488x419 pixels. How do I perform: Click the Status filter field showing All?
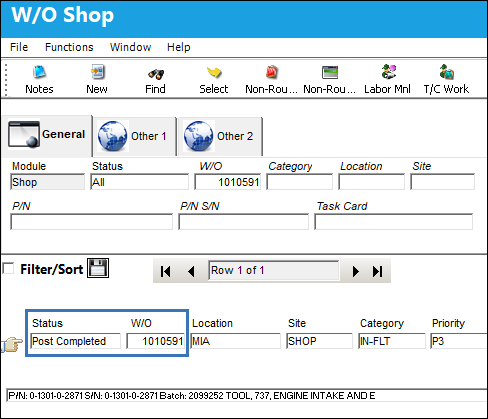tap(139, 182)
